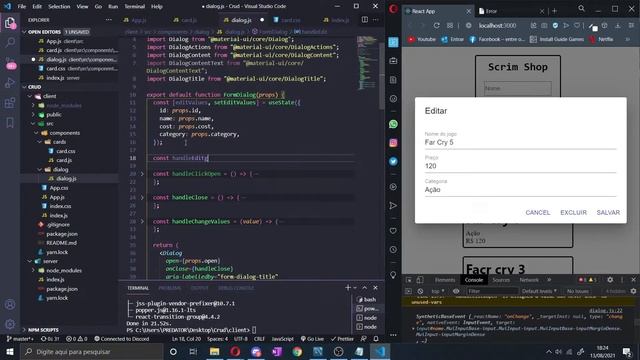The width and height of the screenshot is (640, 360).
Task: Reload the page in Opera browser
Action: [x=436, y=25]
